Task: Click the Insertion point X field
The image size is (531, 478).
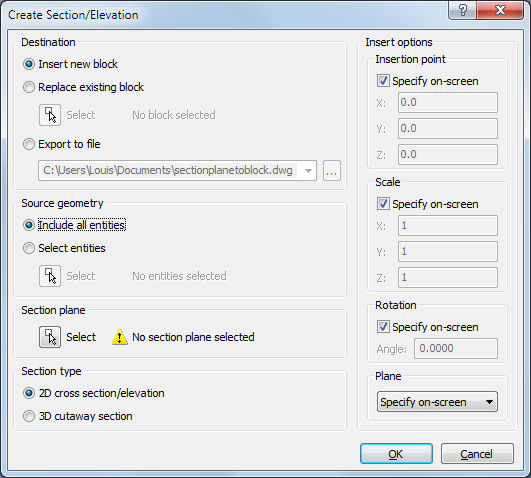Action: pyautogui.click(x=448, y=102)
